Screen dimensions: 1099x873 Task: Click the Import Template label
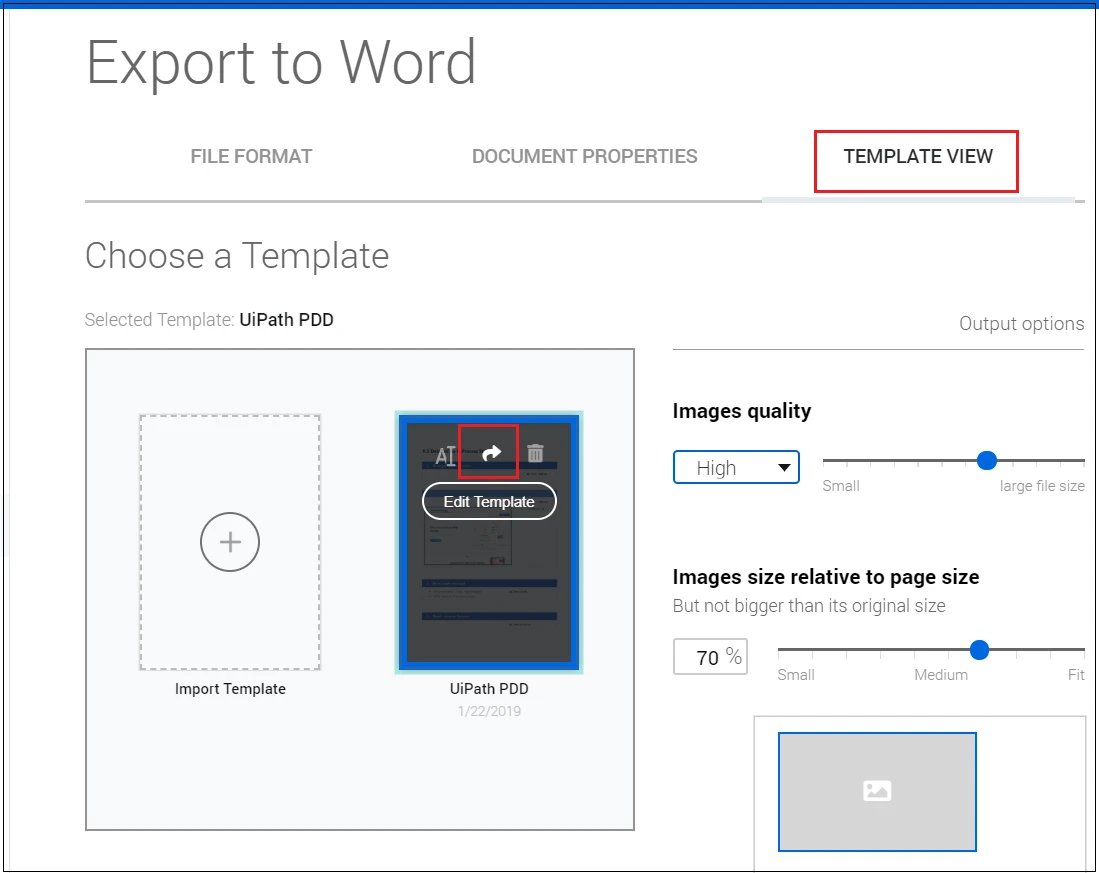[230, 689]
